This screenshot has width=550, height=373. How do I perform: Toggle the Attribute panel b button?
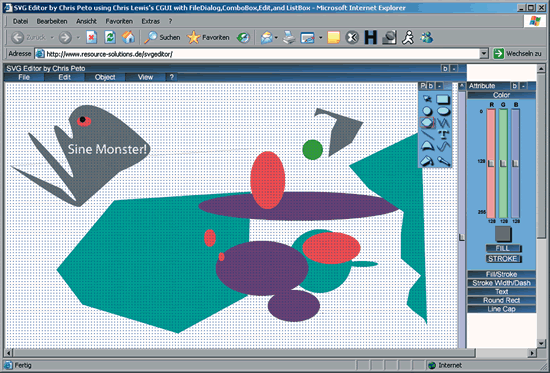click(515, 86)
